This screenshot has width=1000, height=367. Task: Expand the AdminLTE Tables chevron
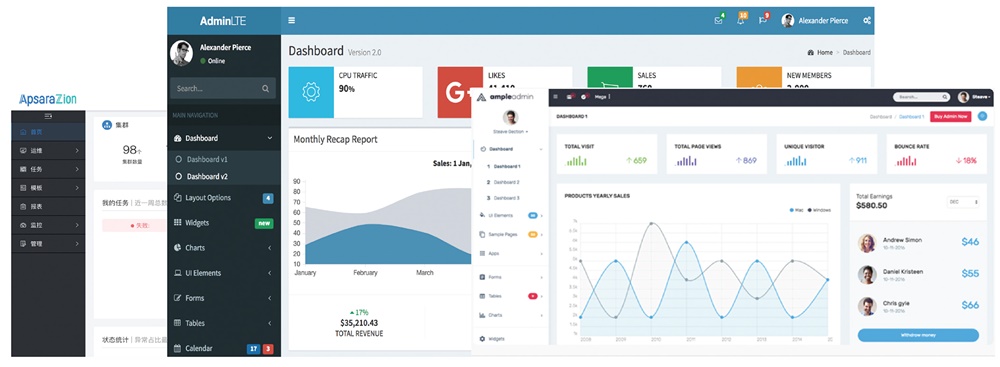[270, 324]
